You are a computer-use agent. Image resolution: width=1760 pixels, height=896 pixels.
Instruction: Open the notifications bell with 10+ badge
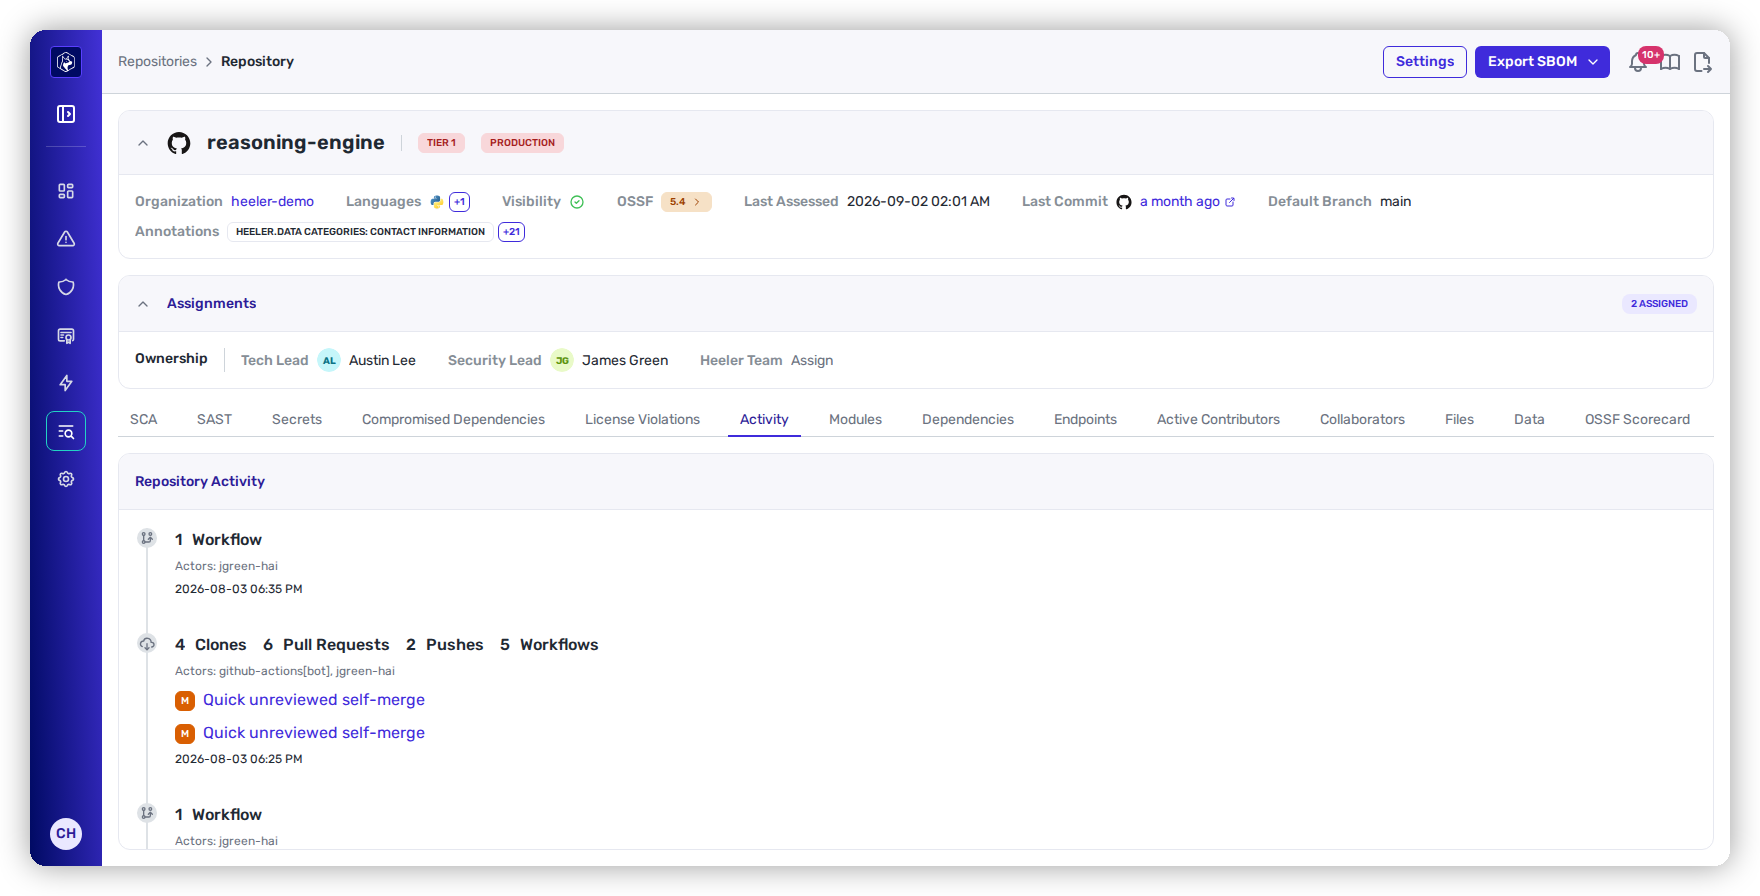click(x=1638, y=62)
